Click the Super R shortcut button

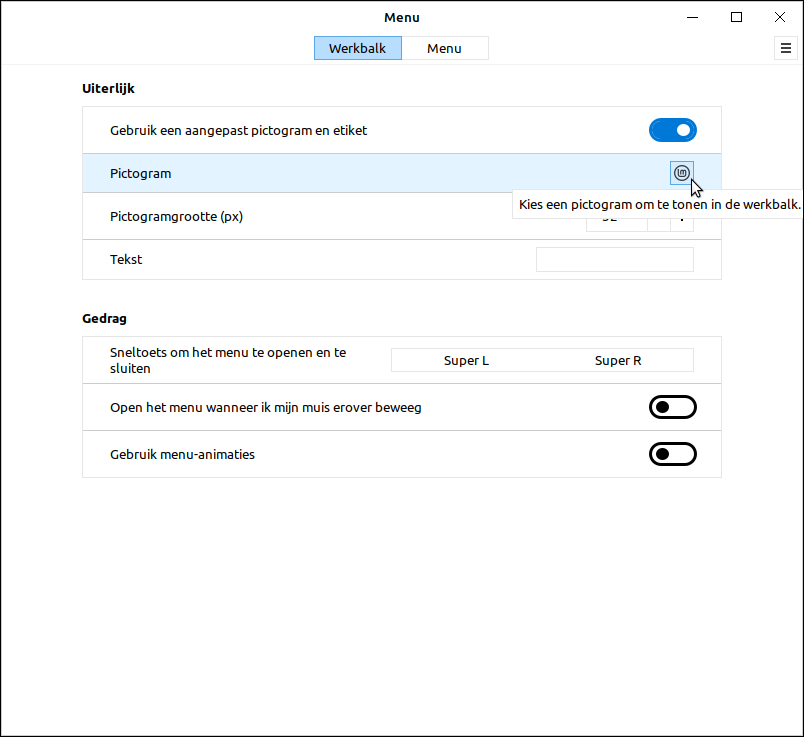coord(618,360)
